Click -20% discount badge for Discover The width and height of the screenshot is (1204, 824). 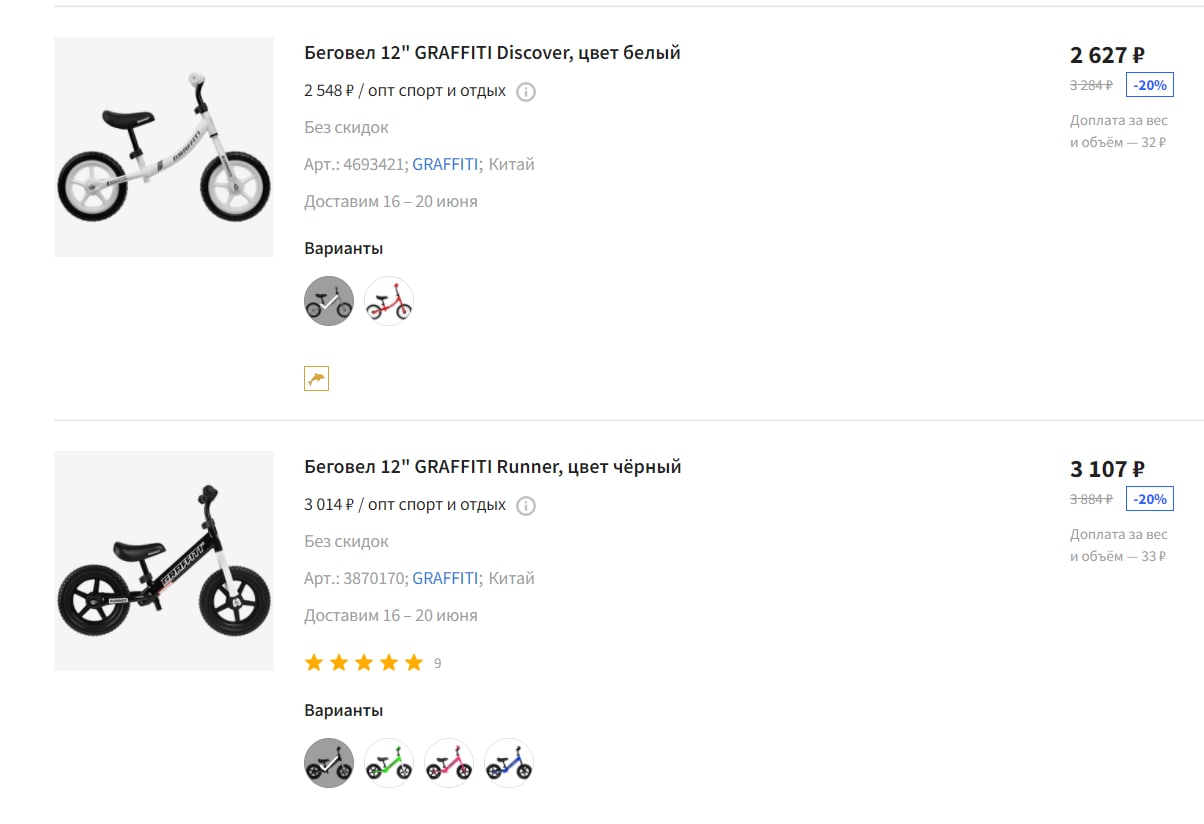click(1150, 85)
